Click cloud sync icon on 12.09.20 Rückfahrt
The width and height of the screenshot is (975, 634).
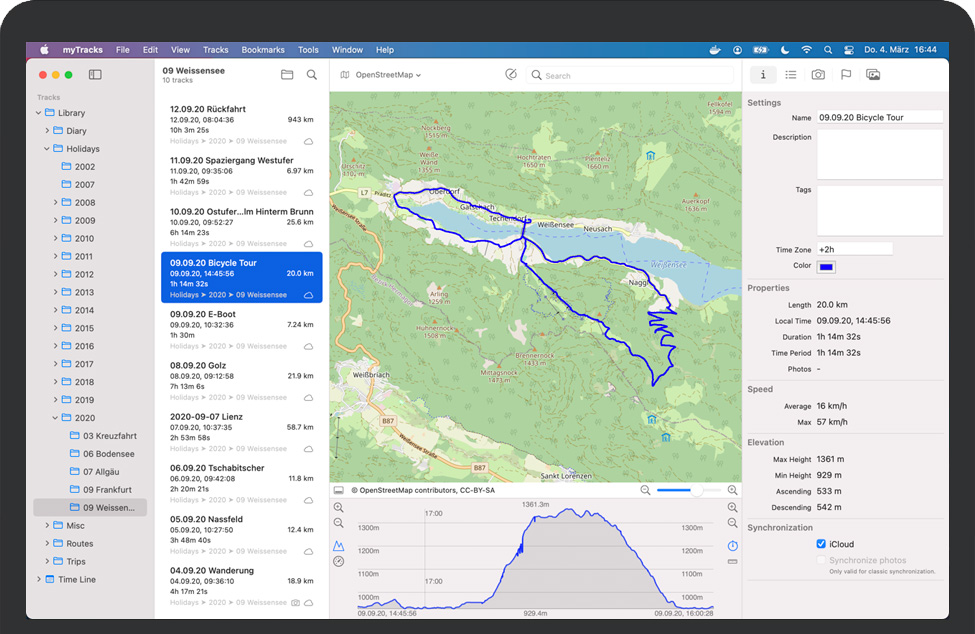click(308, 142)
